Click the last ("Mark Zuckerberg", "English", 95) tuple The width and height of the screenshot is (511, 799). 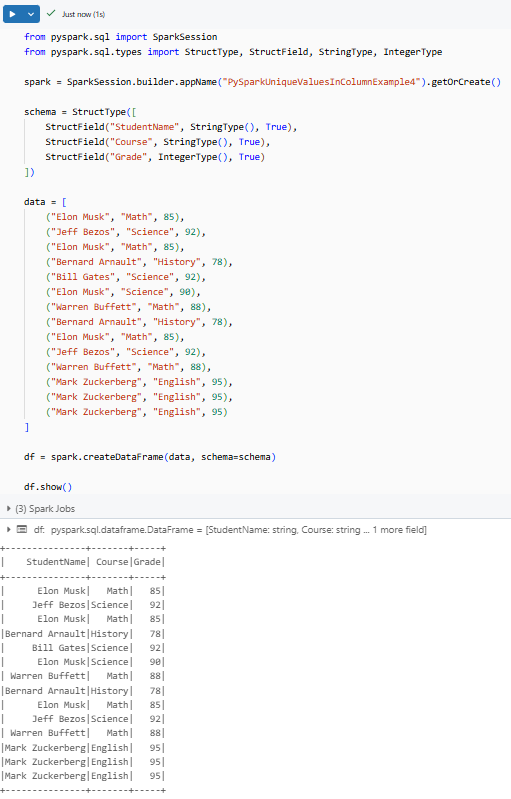pos(137,412)
